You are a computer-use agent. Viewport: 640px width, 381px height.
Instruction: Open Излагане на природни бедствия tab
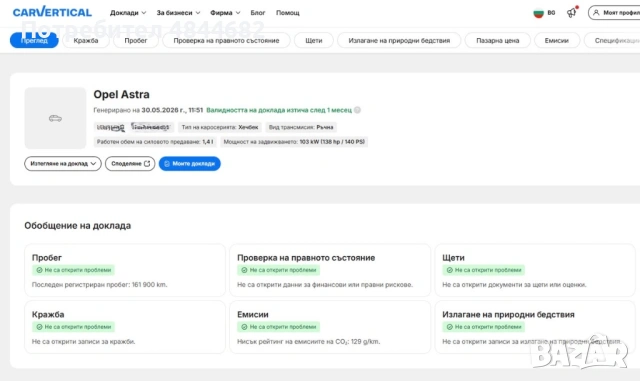(399, 40)
